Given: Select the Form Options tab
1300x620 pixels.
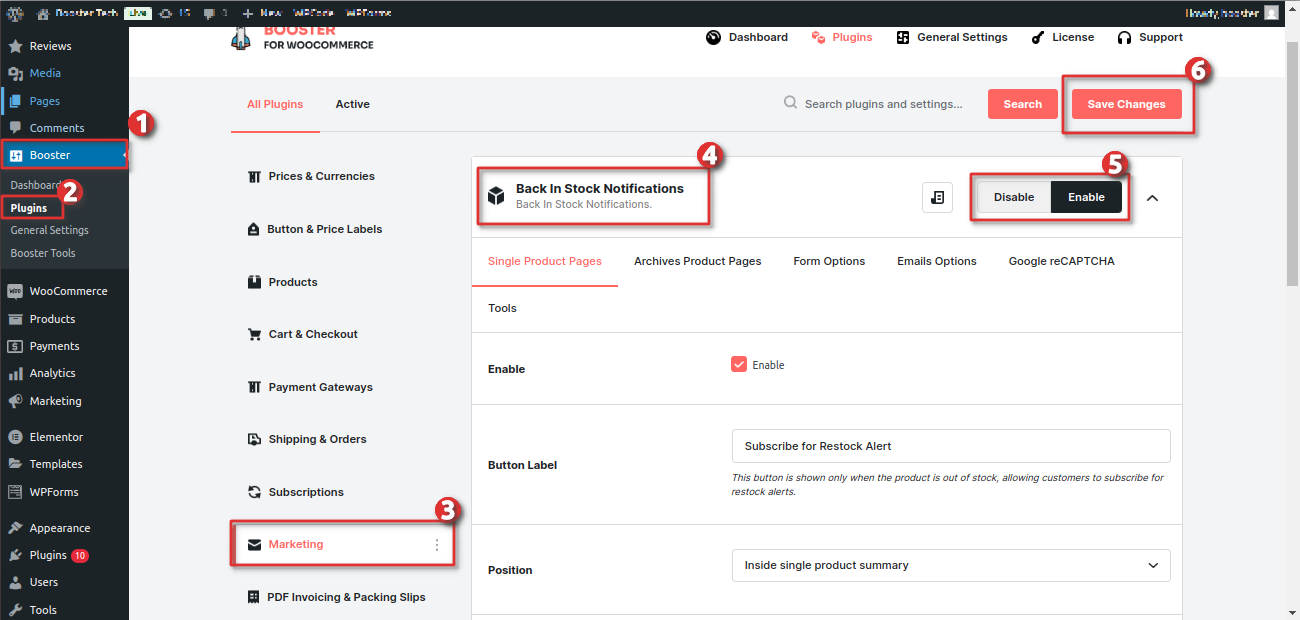Looking at the screenshot, I should tap(829, 261).
